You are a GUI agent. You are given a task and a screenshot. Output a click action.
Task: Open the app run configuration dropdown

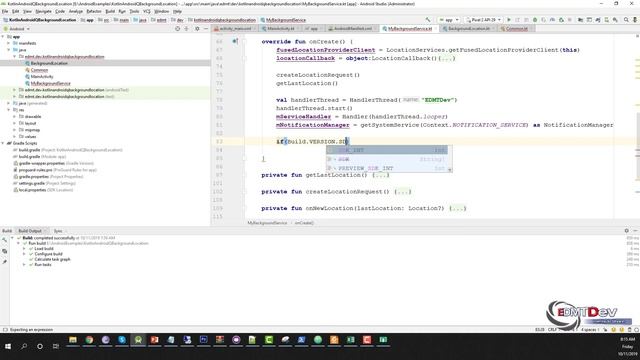coord(449,20)
